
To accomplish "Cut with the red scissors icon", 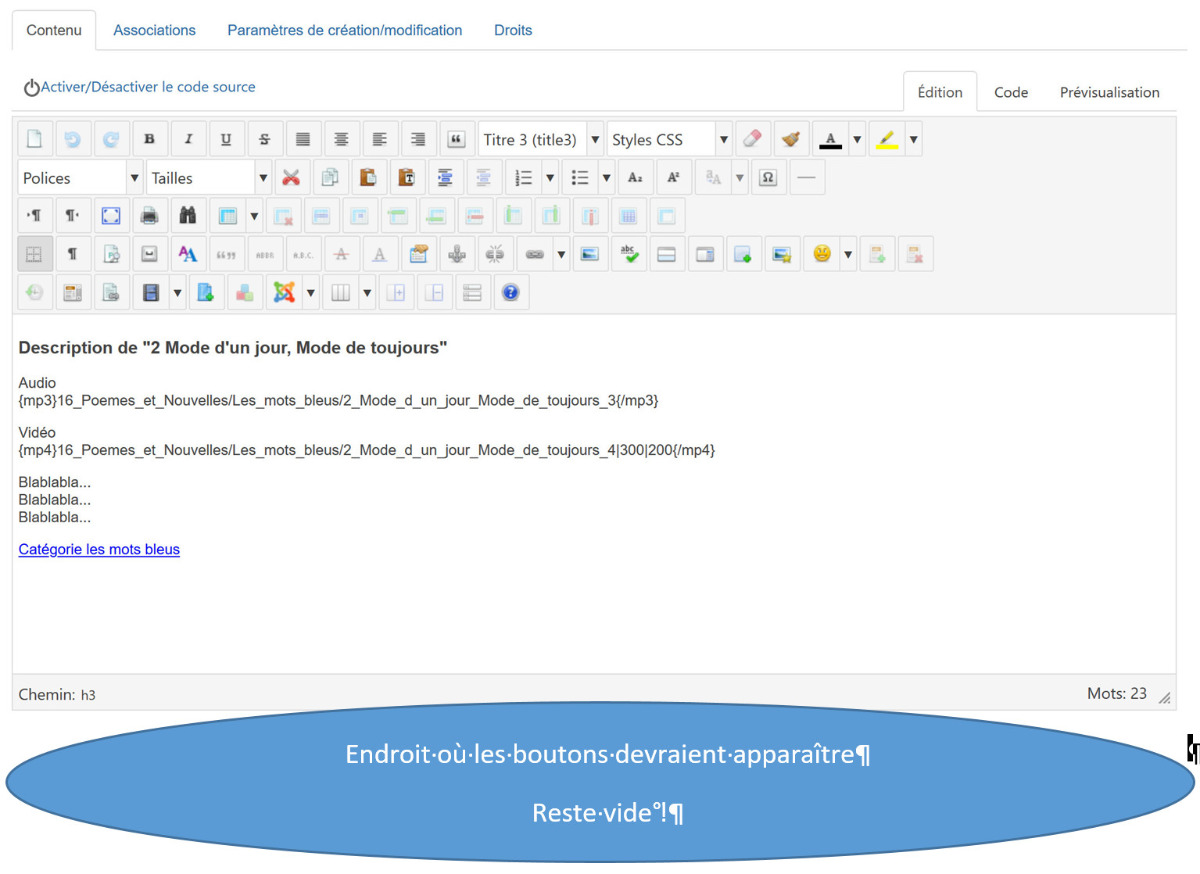I will 291,177.
